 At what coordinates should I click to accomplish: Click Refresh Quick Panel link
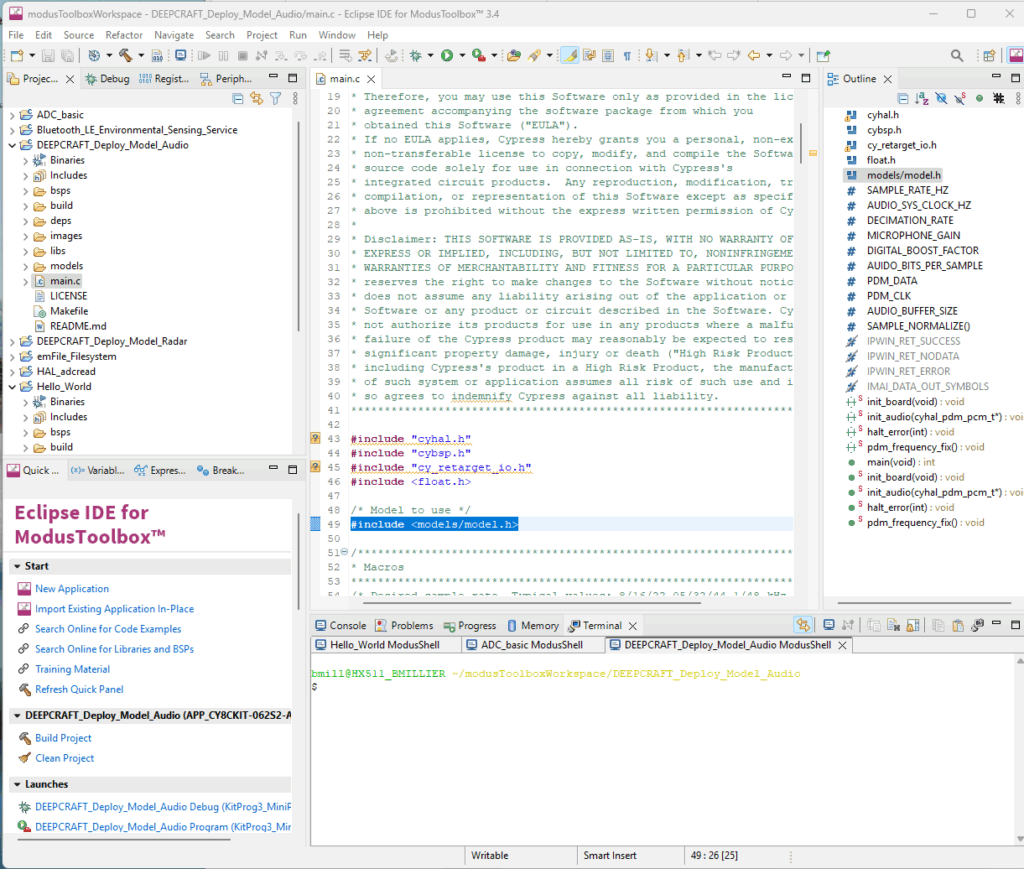click(x=79, y=689)
